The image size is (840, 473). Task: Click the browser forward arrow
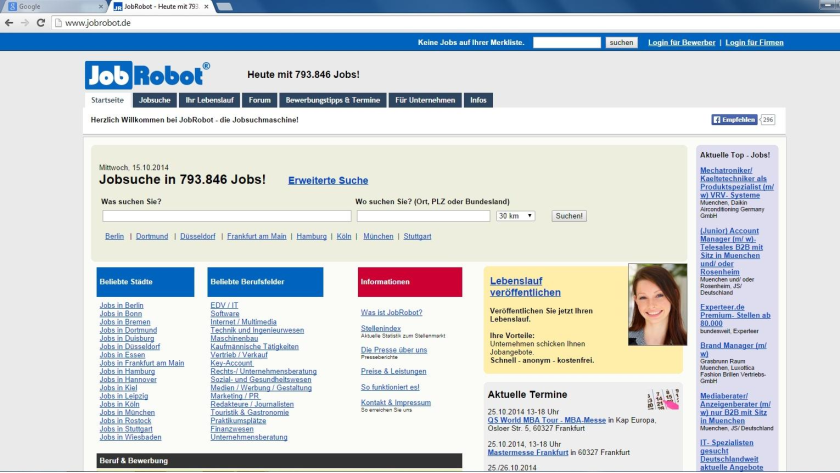pos(25,22)
